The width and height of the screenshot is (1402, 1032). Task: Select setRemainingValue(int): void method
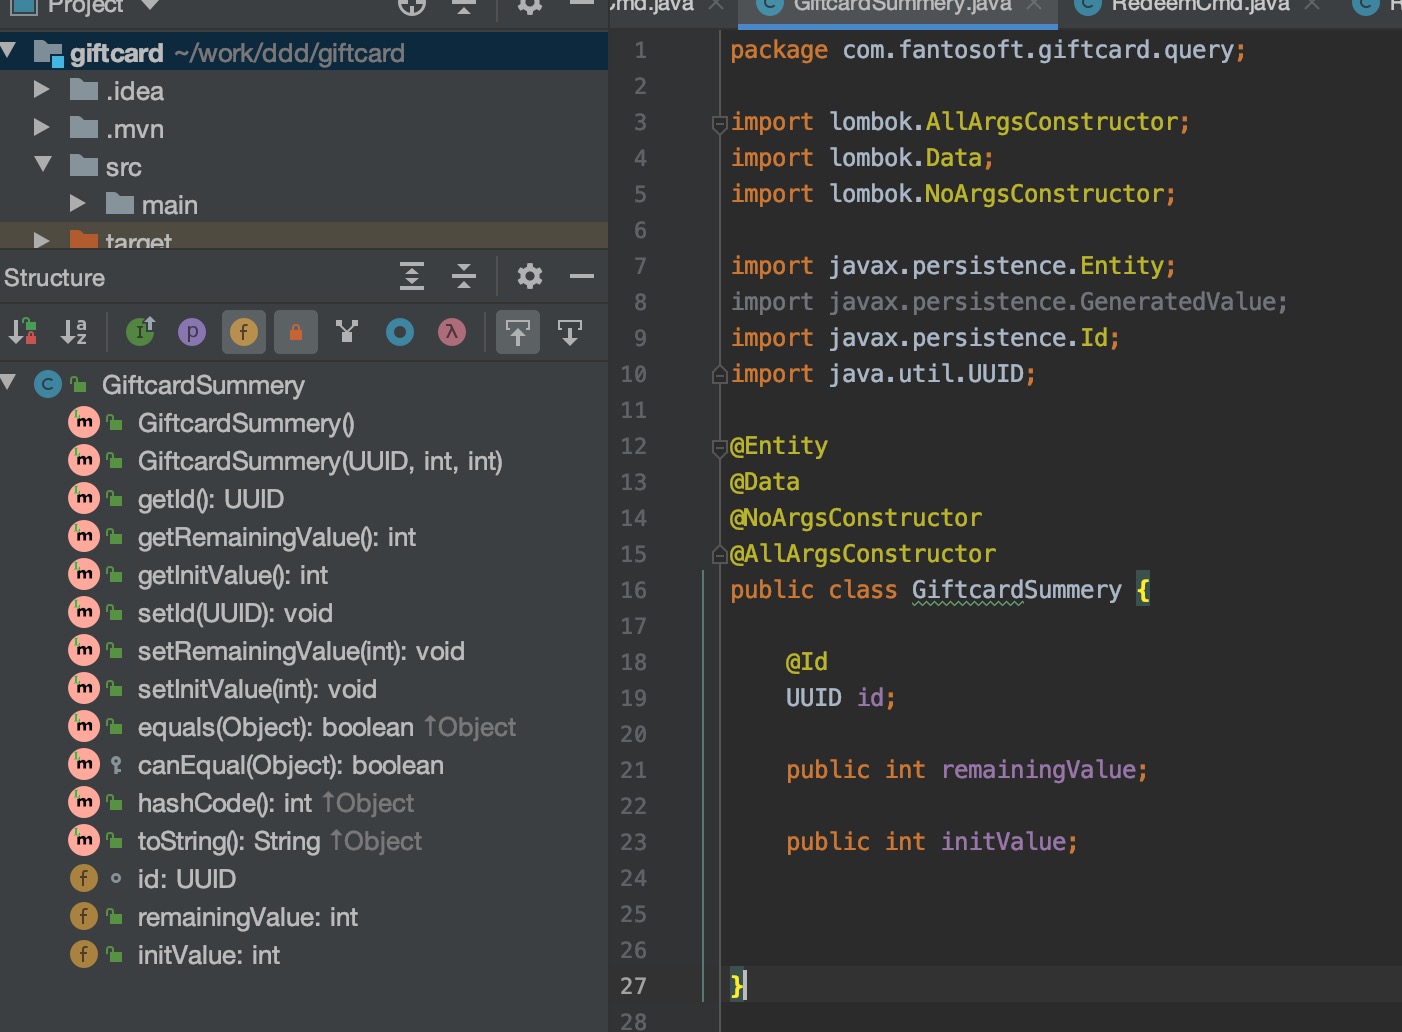click(x=301, y=651)
